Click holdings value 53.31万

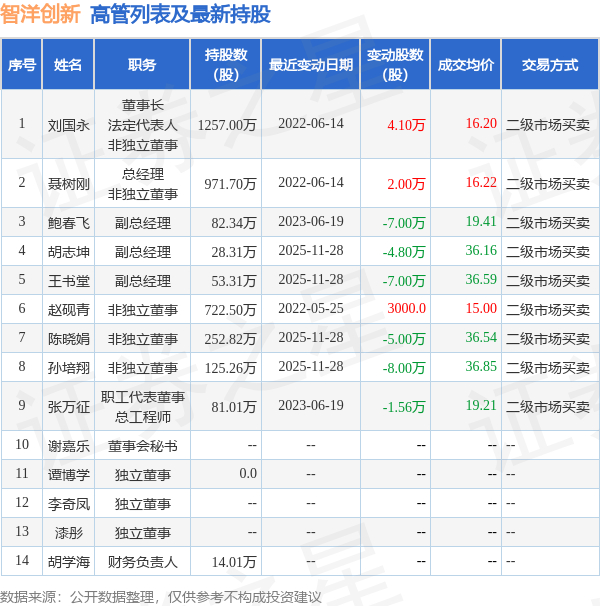pos(234,281)
